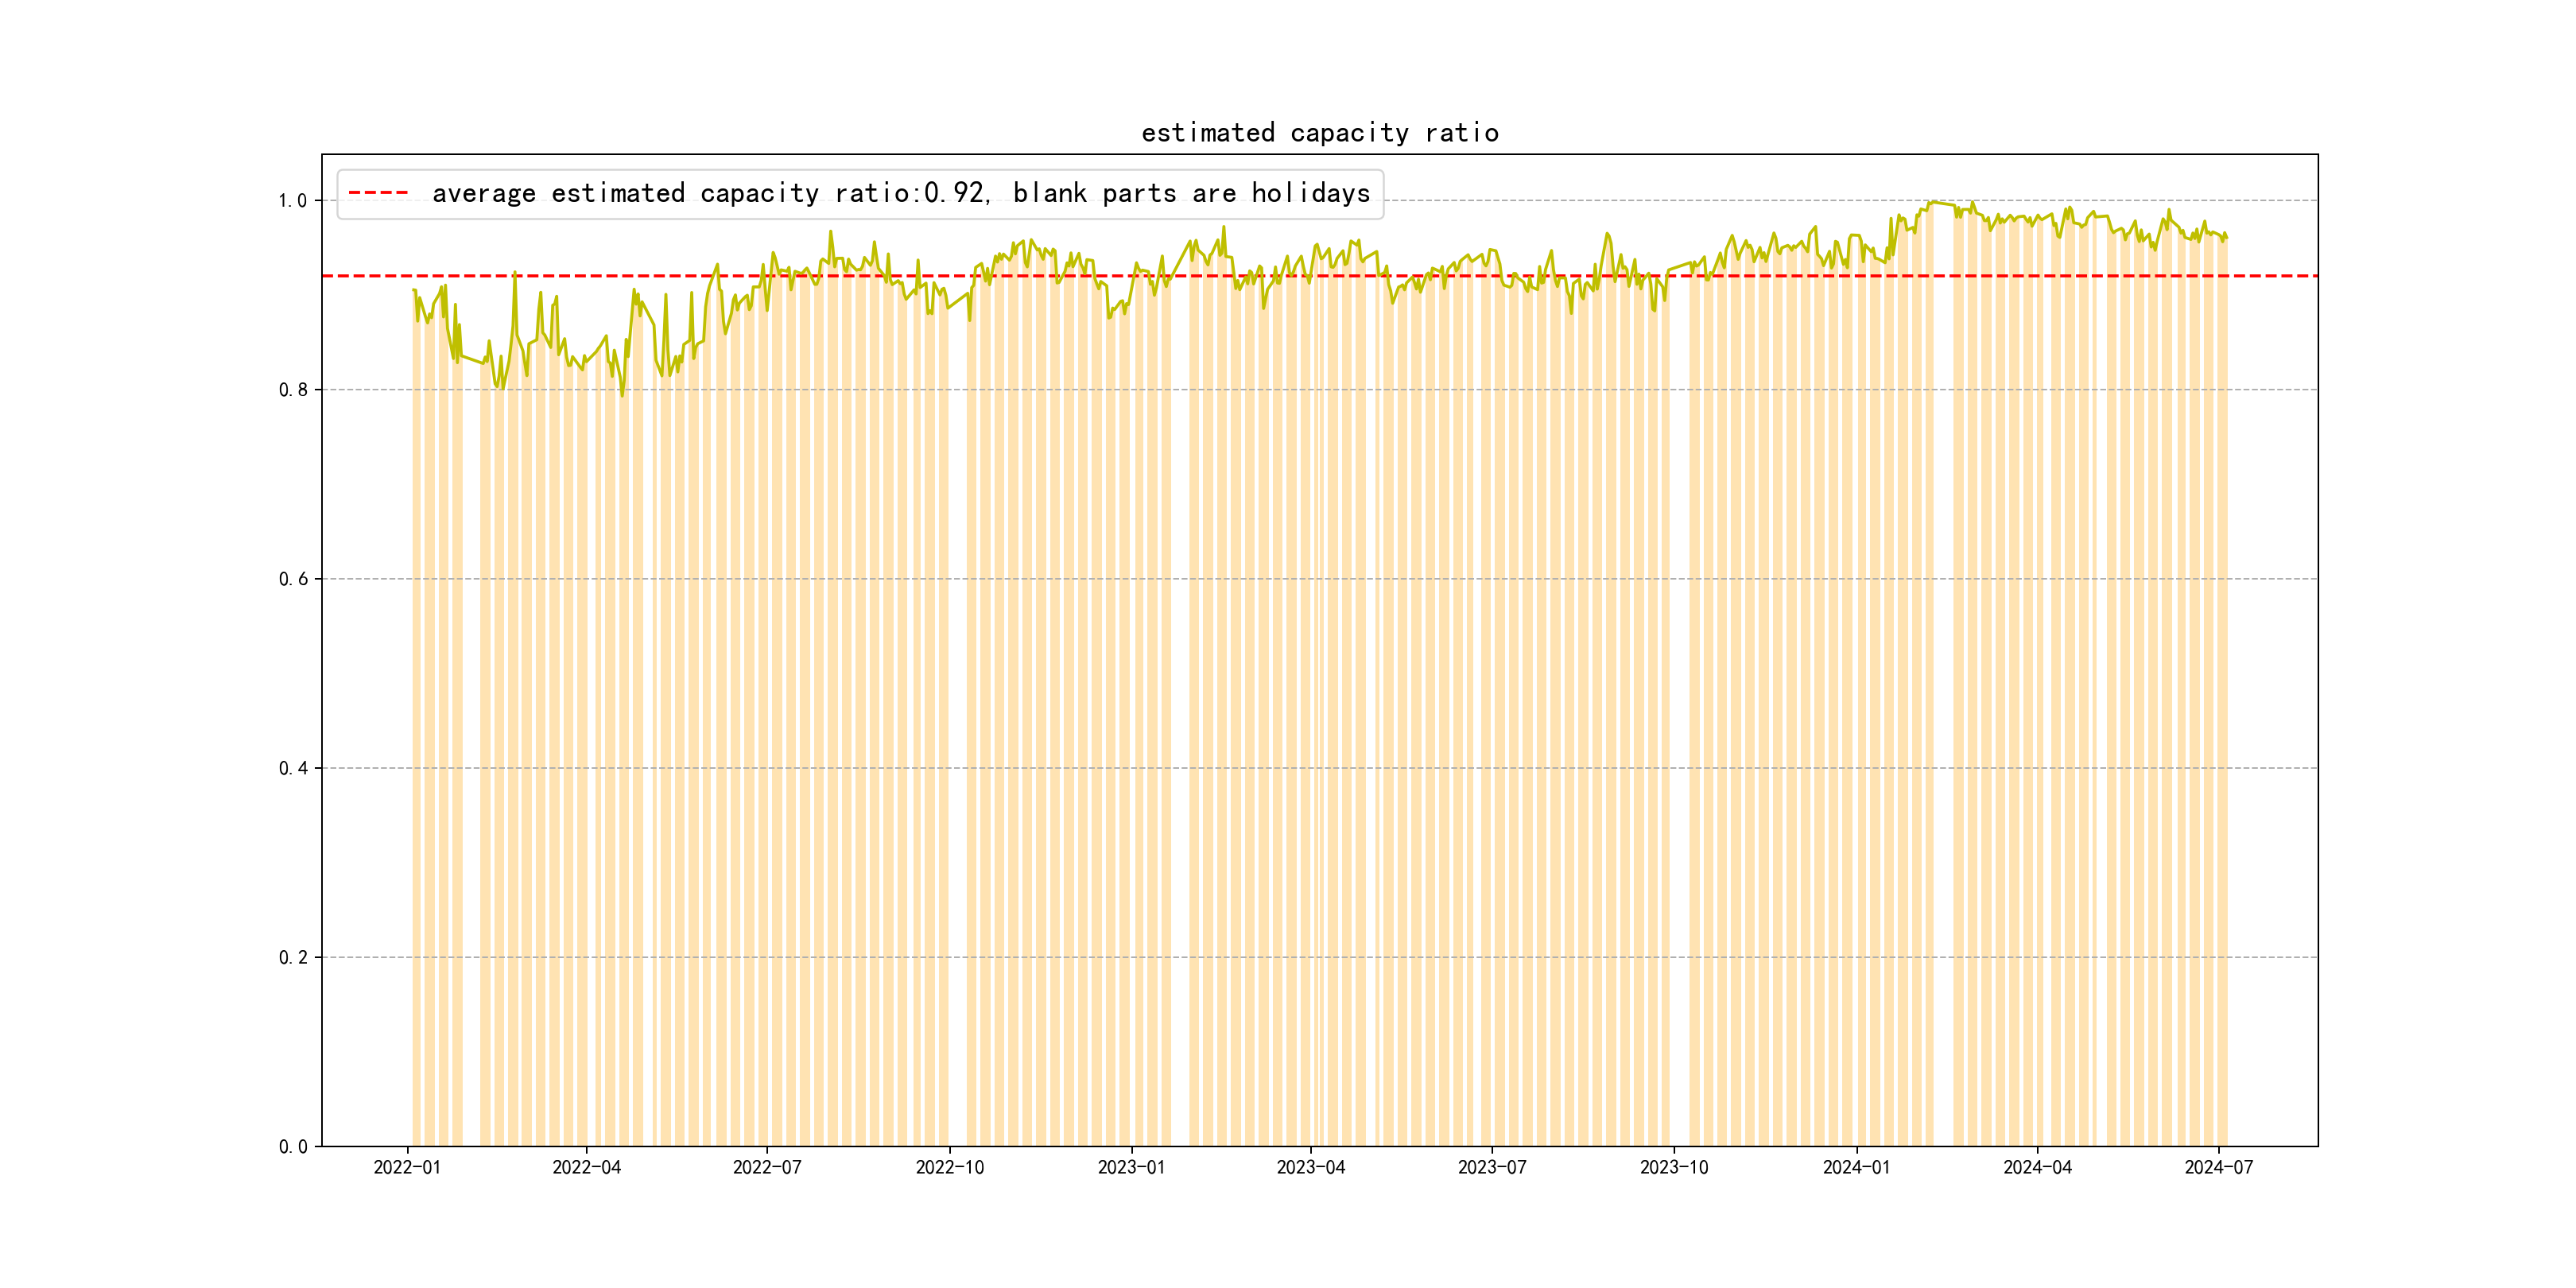The height and width of the screenshot is (1288, 2576).
Task: Click the 2022-10 x-axis tick label
Action: coord(950,1168)
